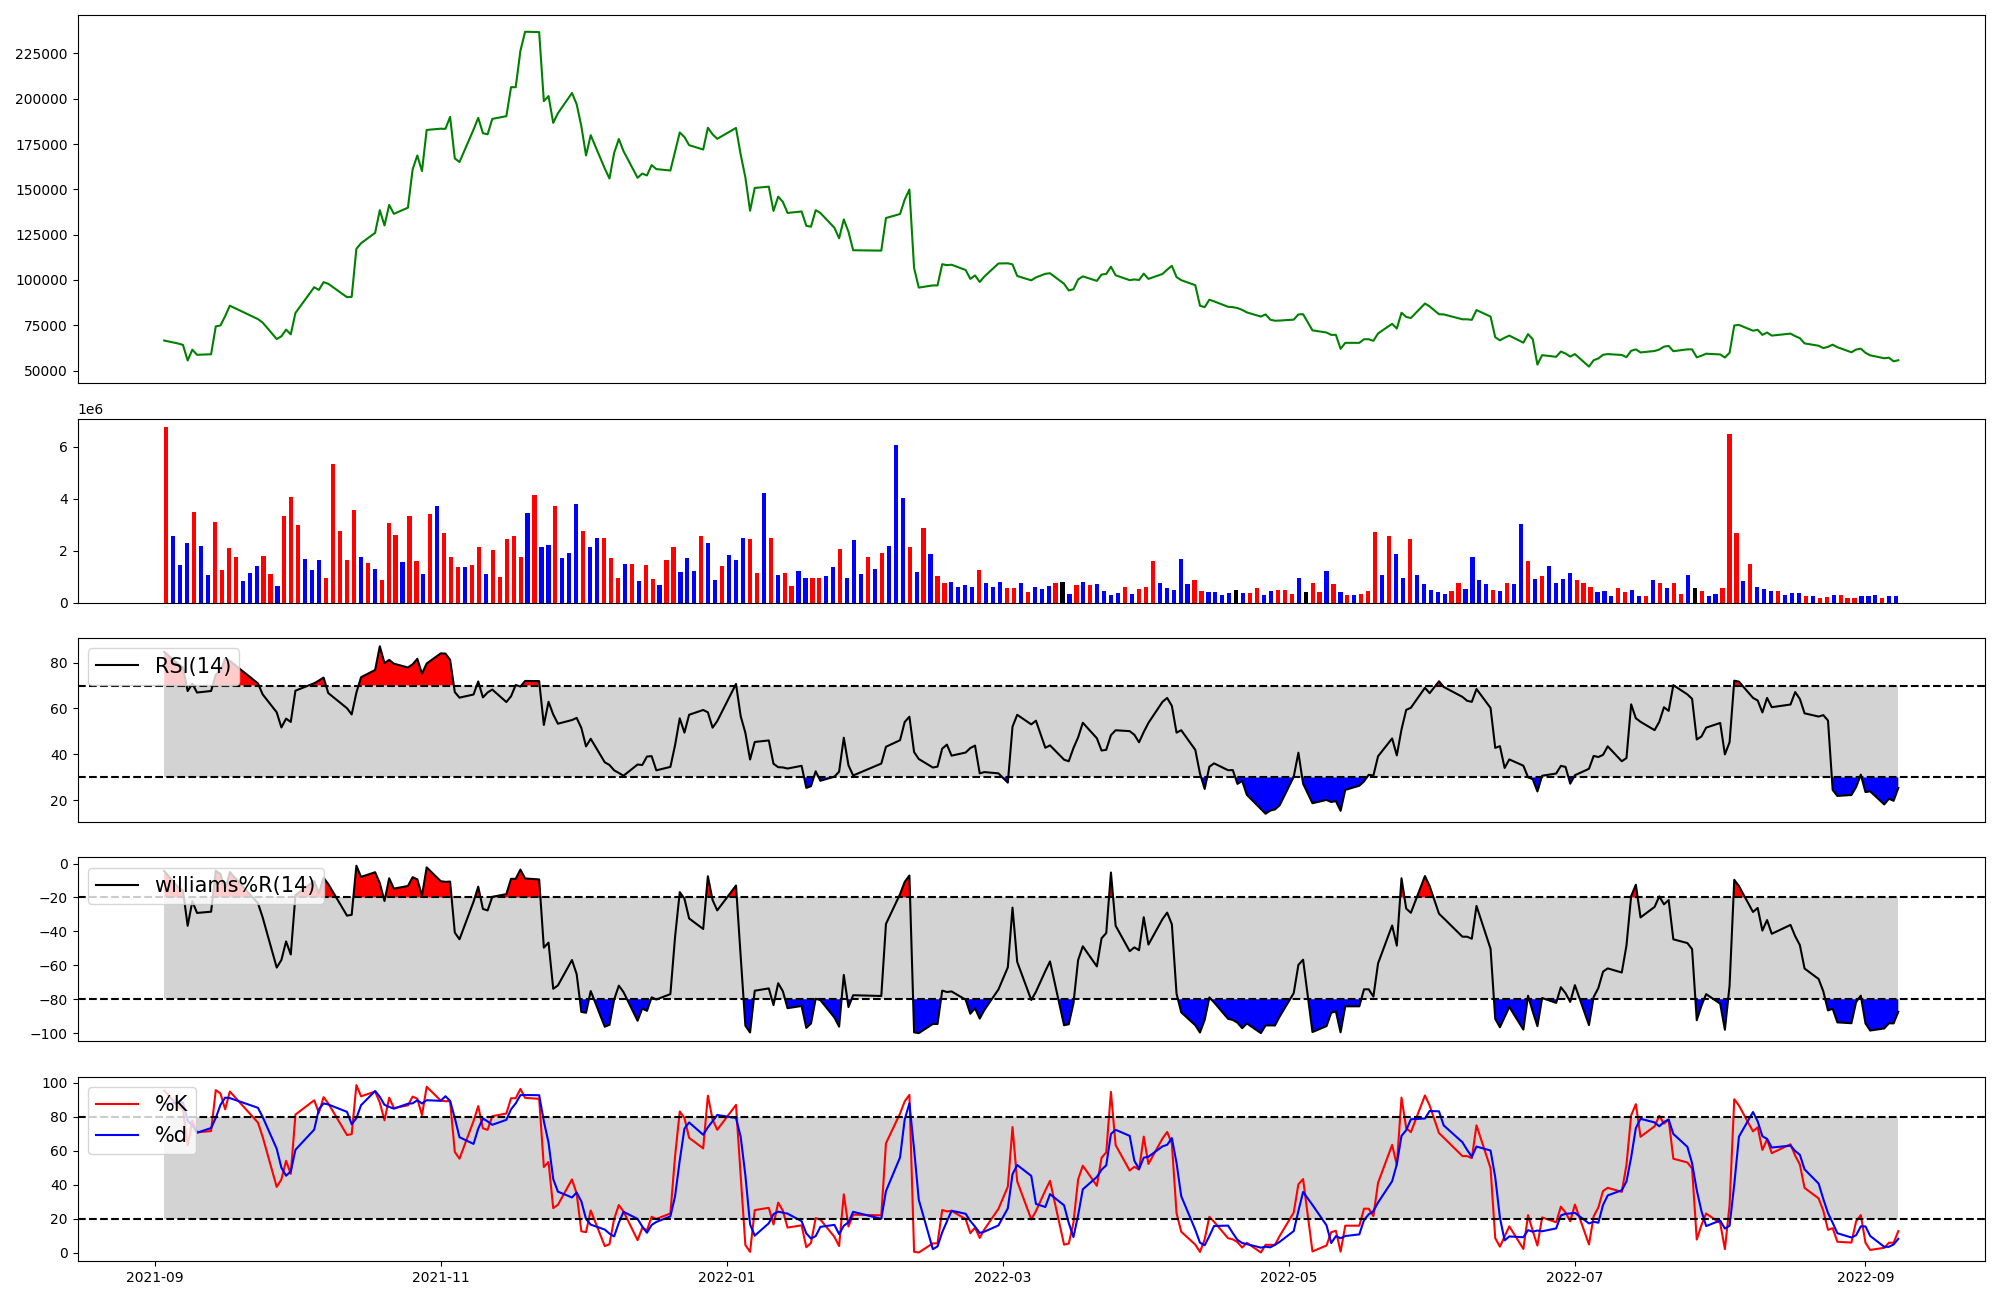The height and width of the screenshot is (1300, 2000).
Task: Click the 2022-01 x-axis date label
Action: point(727,1277)
